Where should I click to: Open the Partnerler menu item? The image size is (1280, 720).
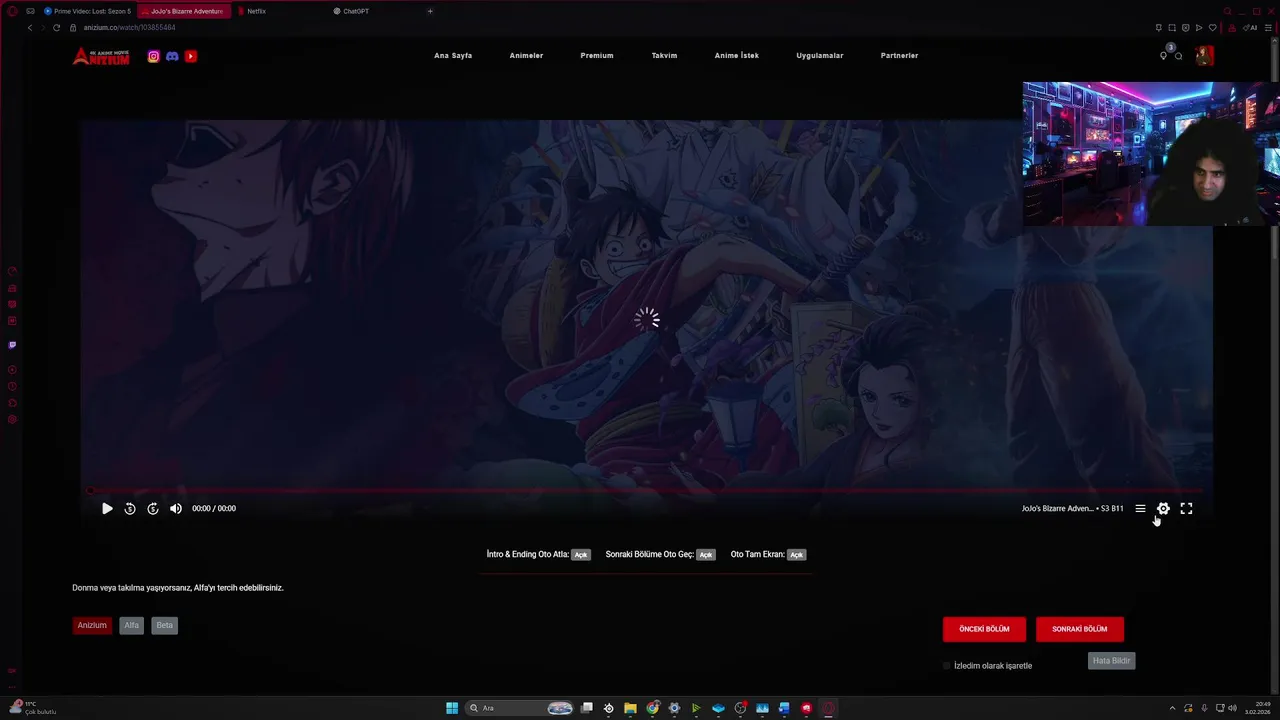tap(899, 56)
